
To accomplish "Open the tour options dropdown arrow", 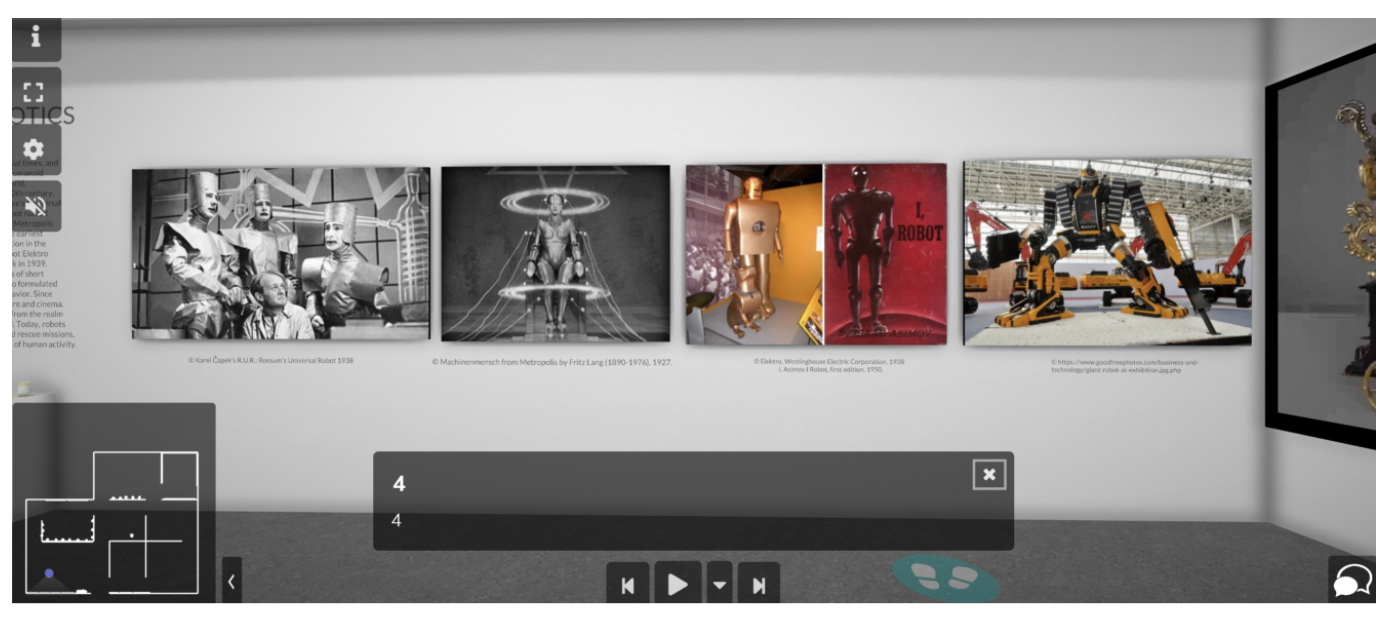I will pyautogui.click(x=720, y=584).
